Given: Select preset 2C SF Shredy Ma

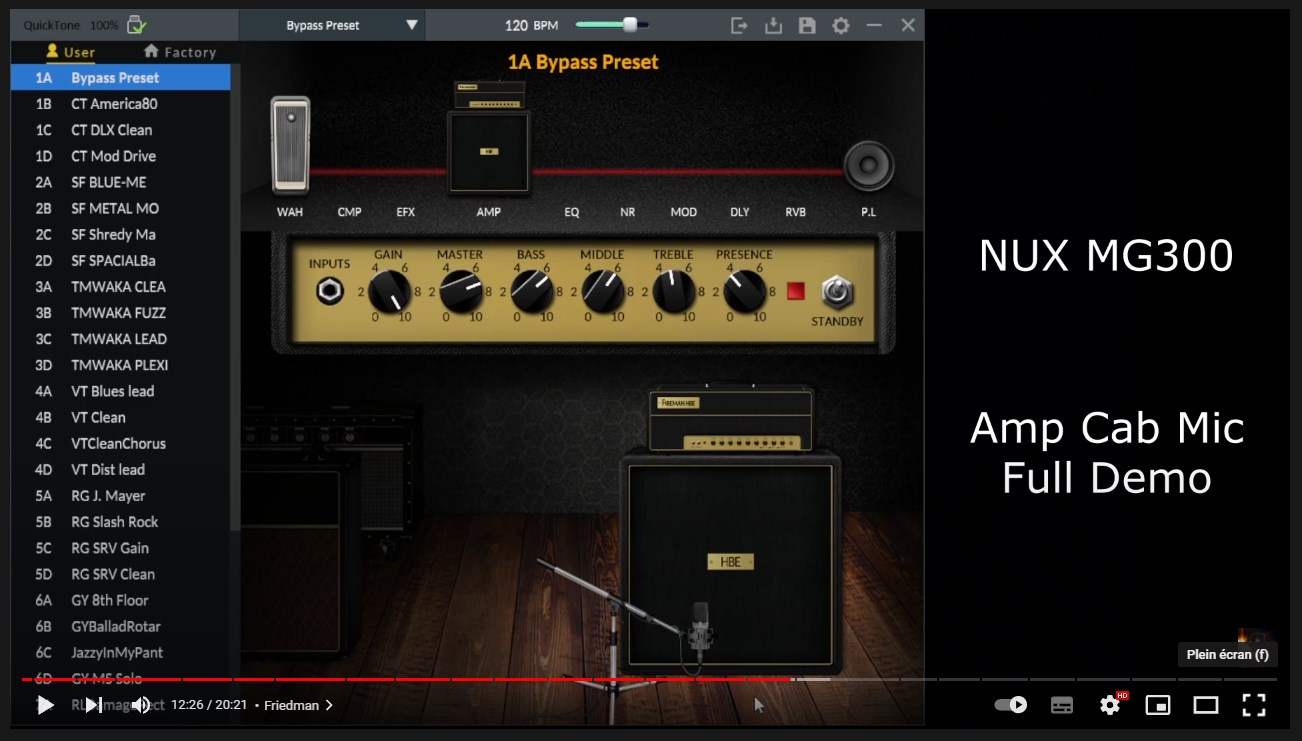Looking at the screenshot, I should pos(121,234).
